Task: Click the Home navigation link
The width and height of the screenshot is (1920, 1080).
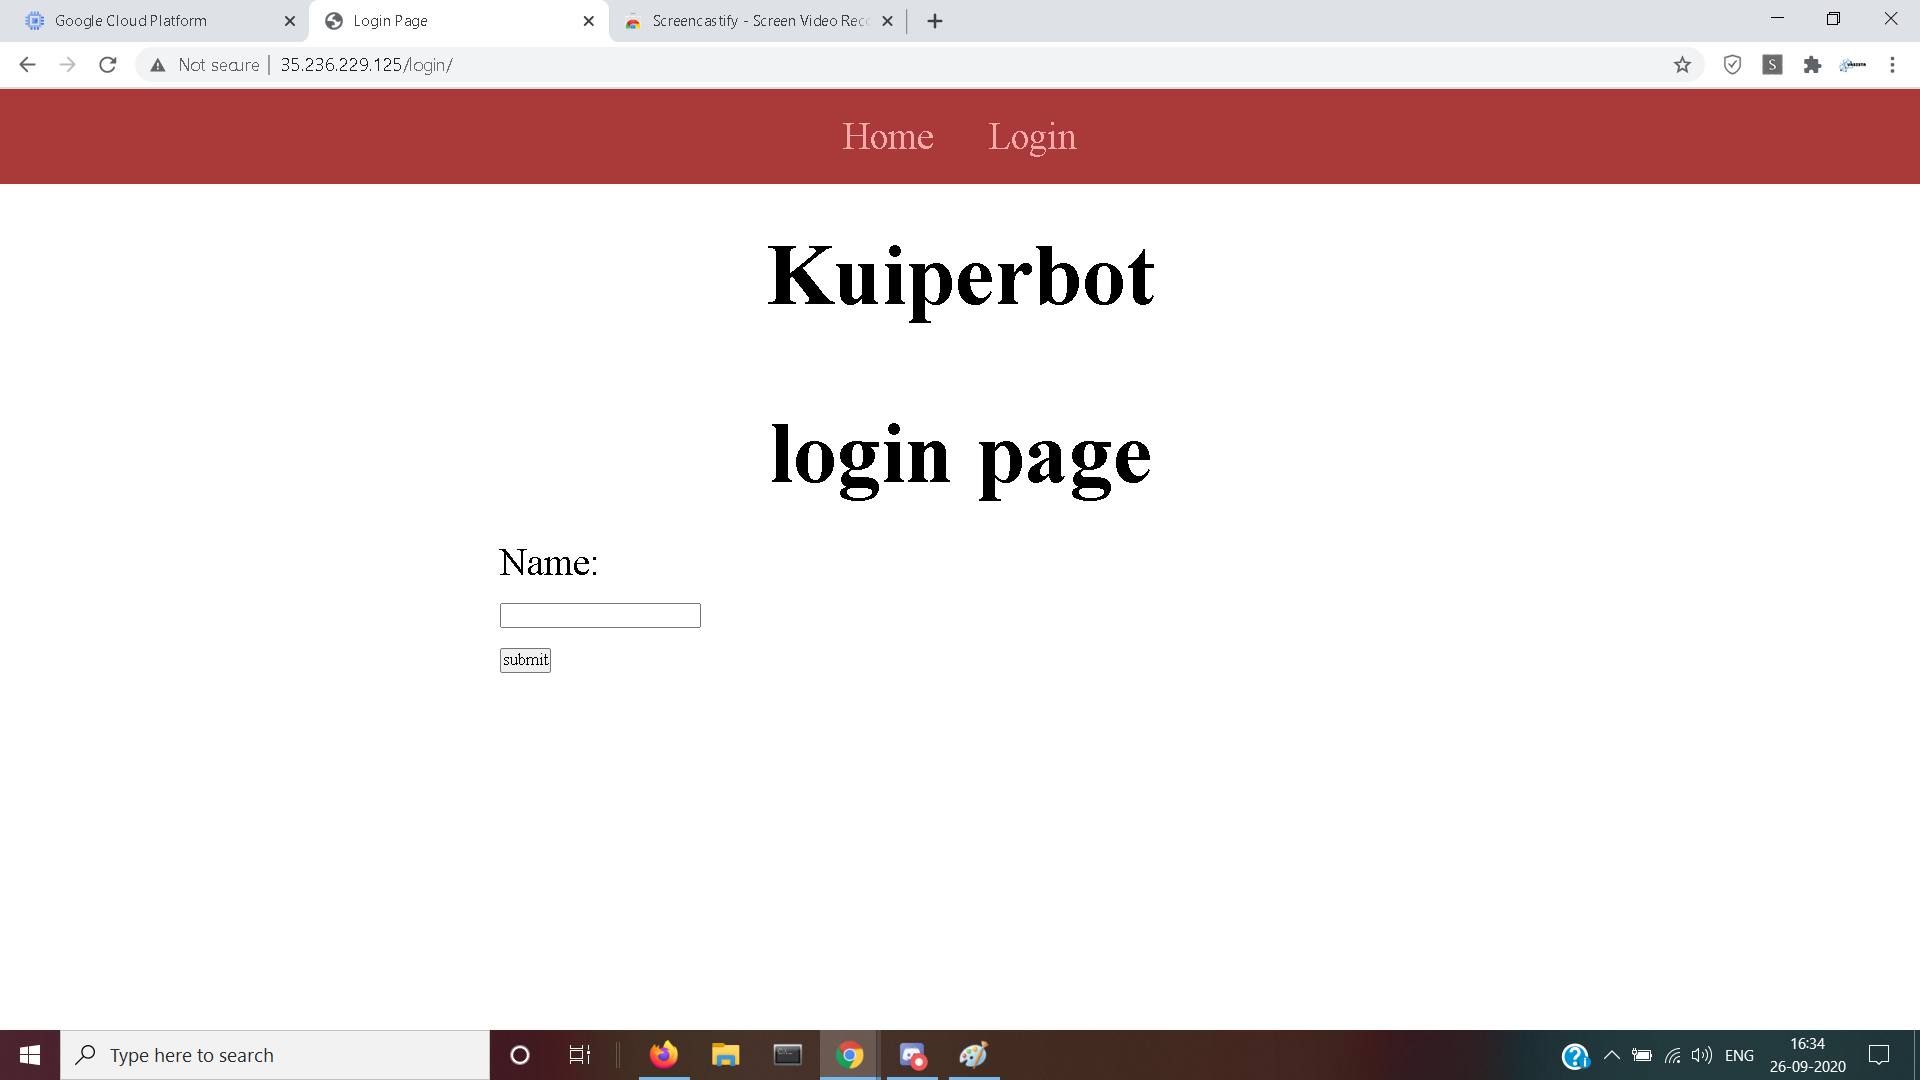Action: click(x=887, y=136)
